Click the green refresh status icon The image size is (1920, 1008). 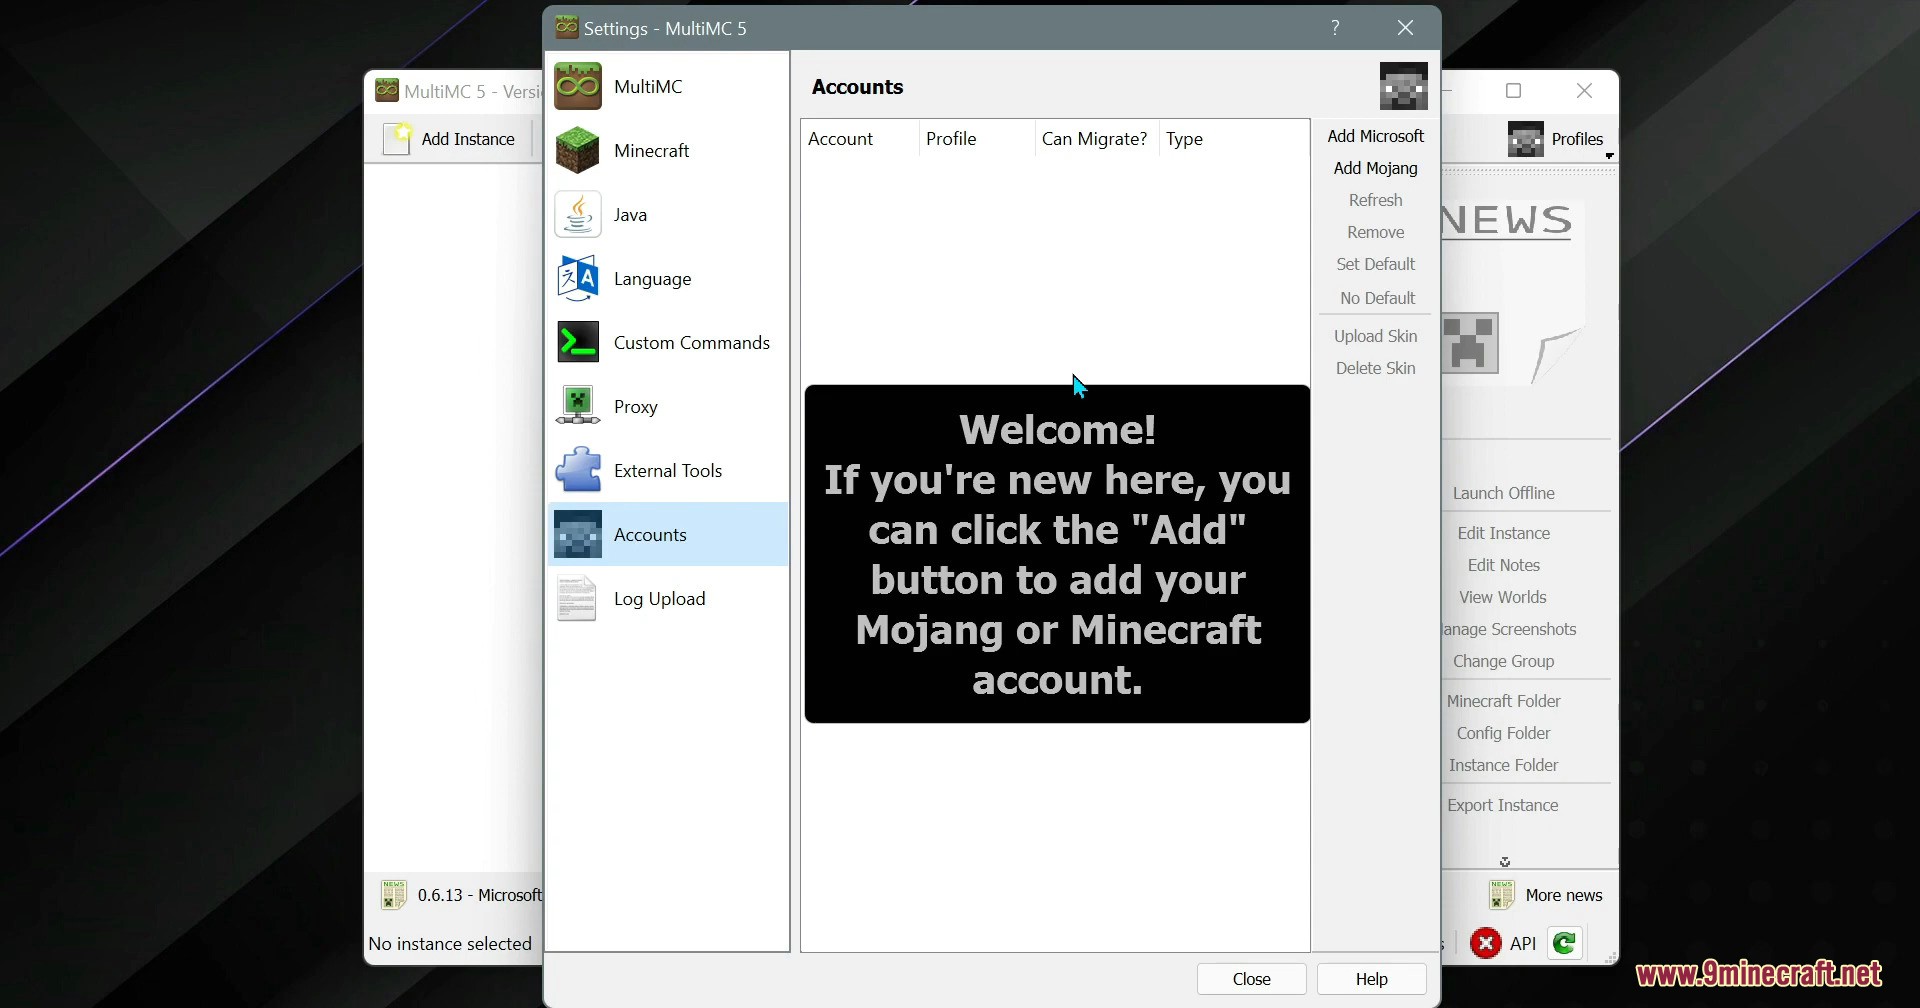[x=1565, y=943]
